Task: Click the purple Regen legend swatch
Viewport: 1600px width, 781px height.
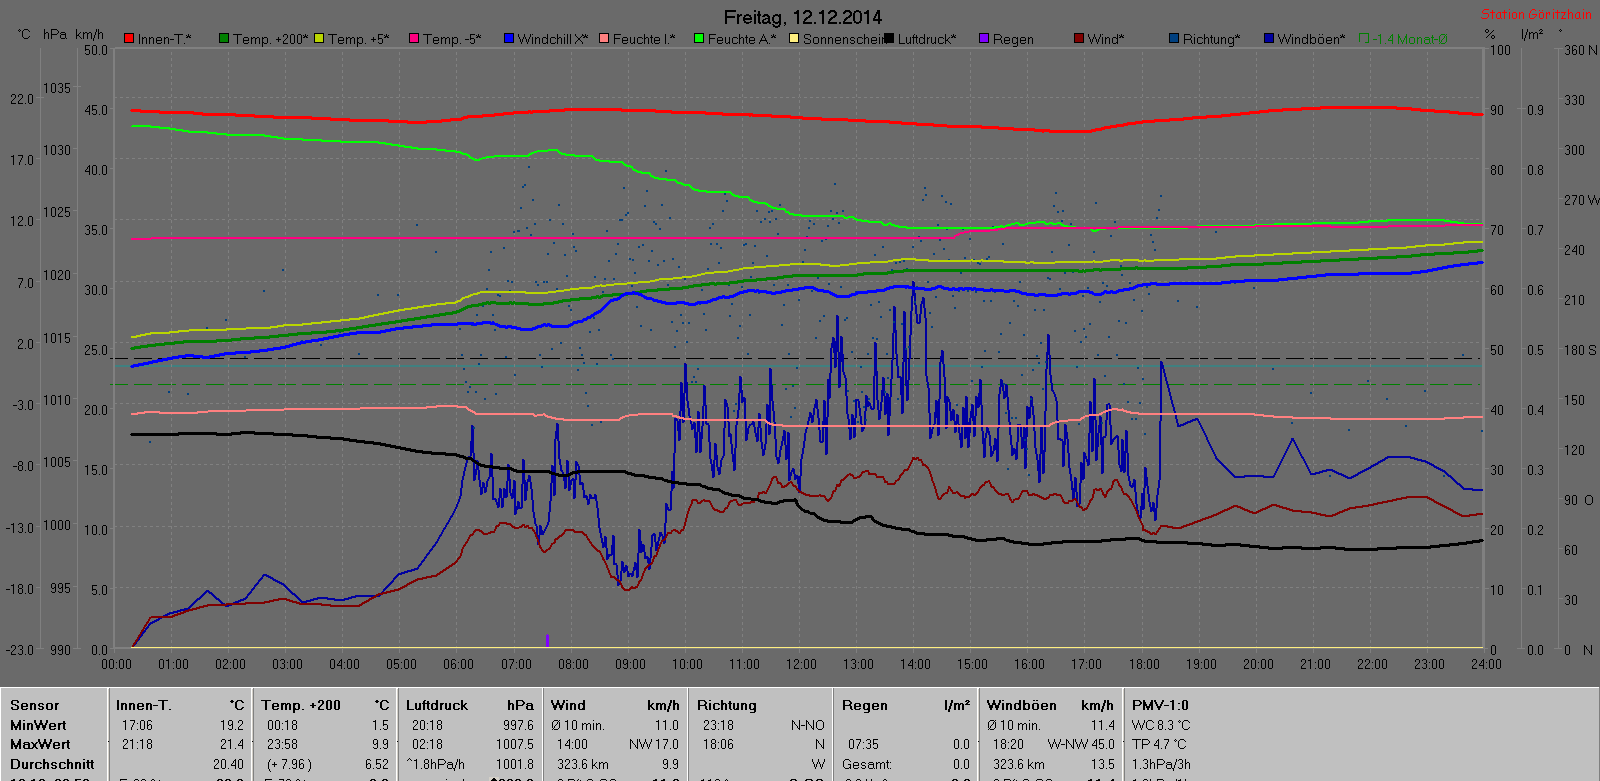Action: (984, 39)
